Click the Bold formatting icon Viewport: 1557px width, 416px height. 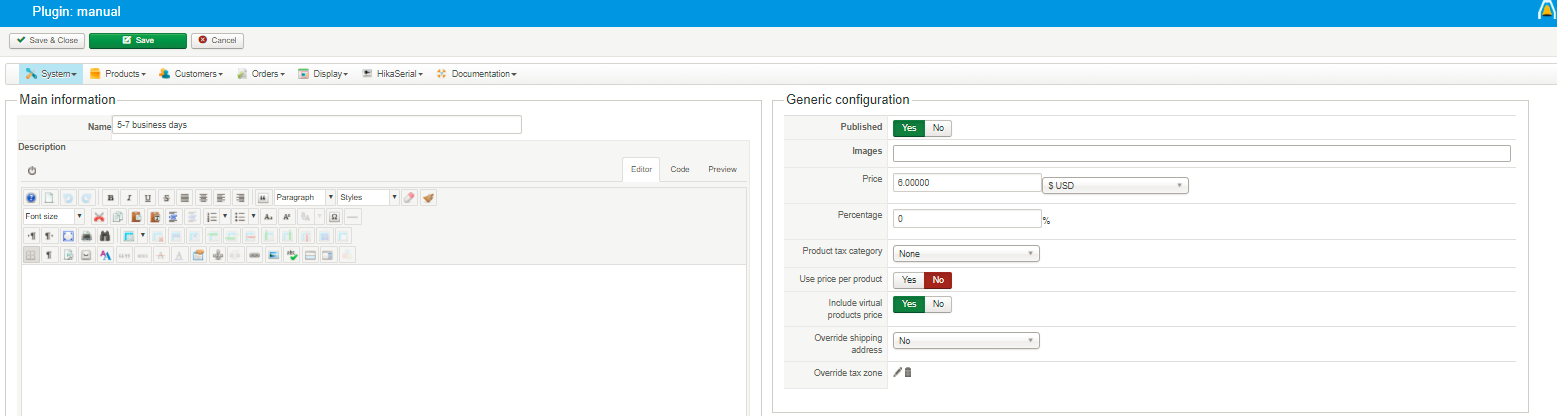[110, 198]
